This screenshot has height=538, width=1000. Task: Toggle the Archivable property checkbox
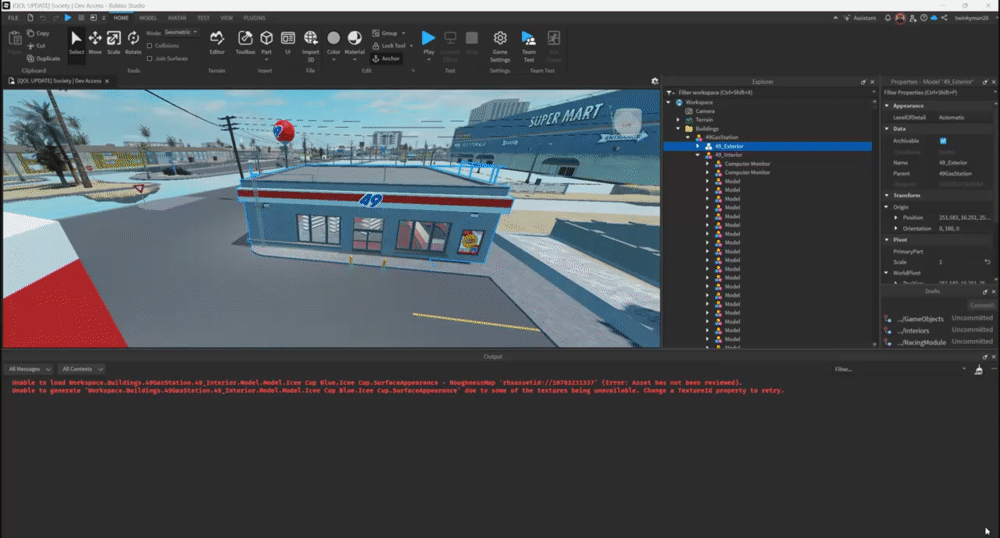pyautogui.click(x=942, y=141)
